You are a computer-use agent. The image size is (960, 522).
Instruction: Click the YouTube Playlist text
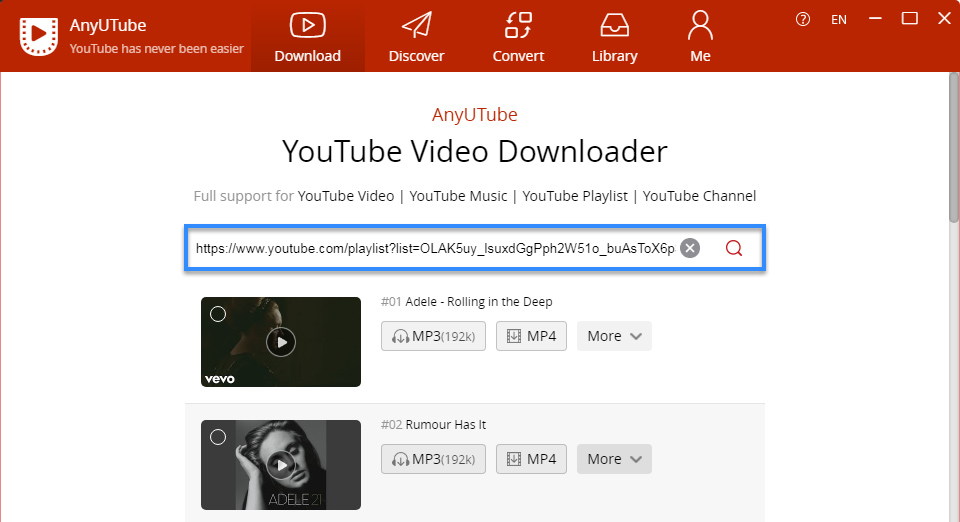(575, 196)
